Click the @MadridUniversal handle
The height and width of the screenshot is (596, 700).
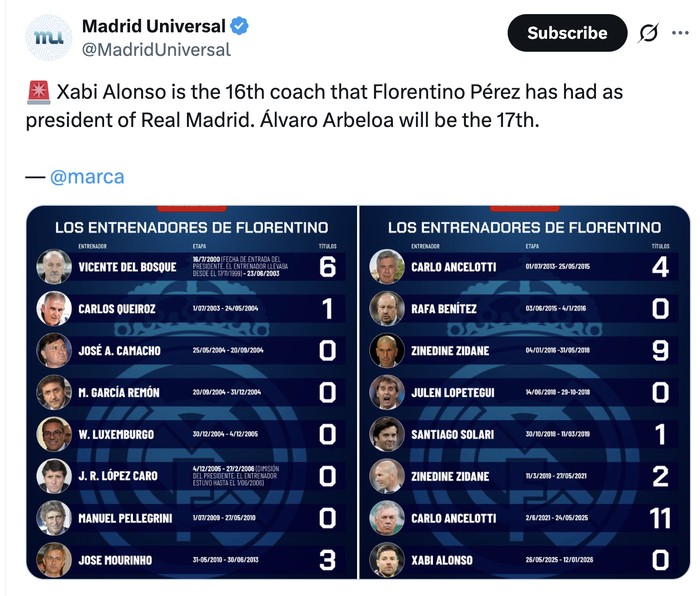(x=156, y=49)
